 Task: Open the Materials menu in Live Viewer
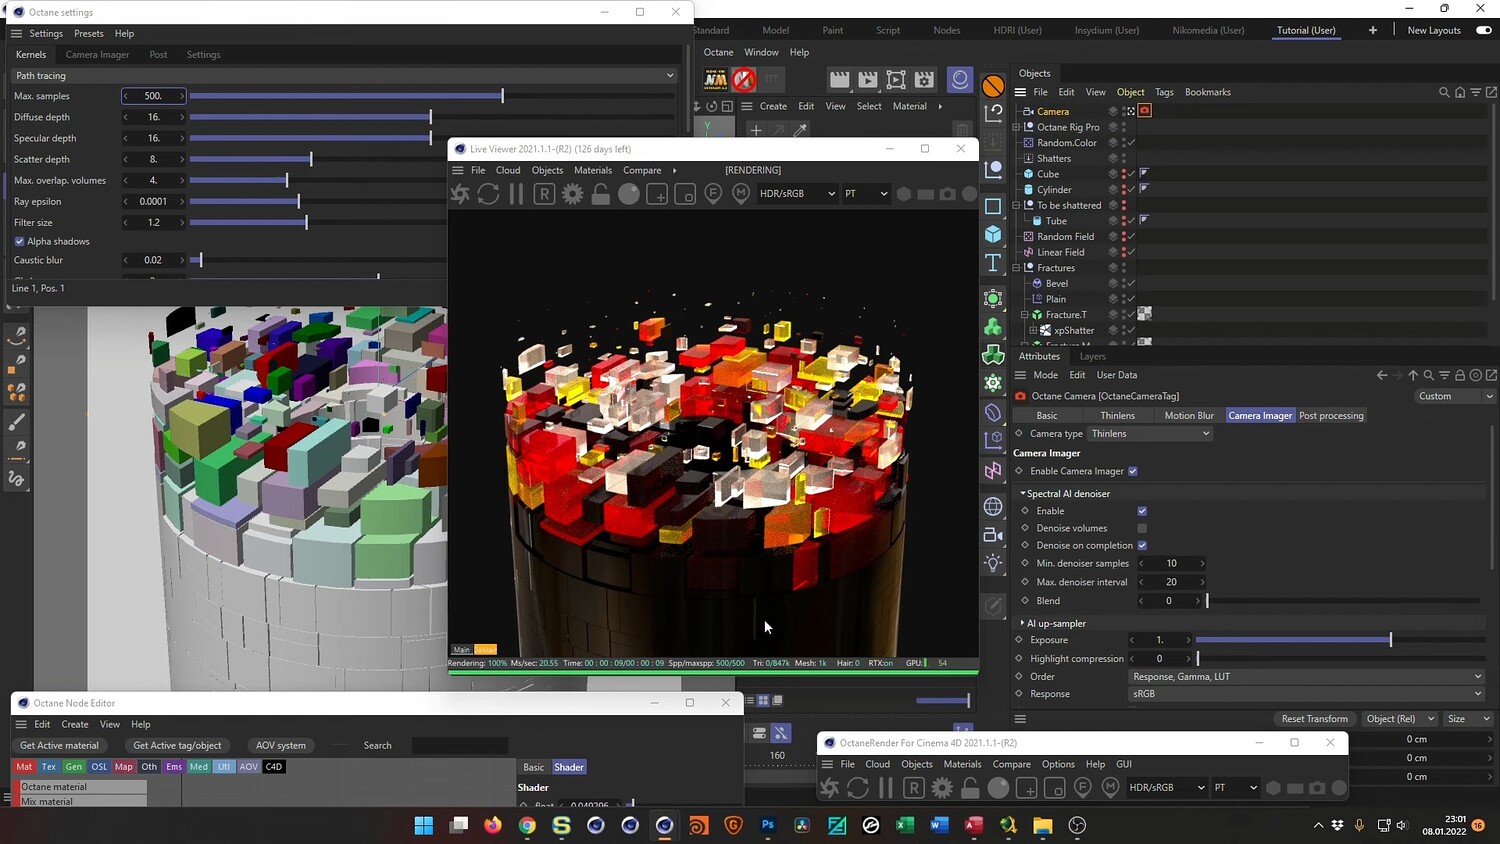point(593,170)
